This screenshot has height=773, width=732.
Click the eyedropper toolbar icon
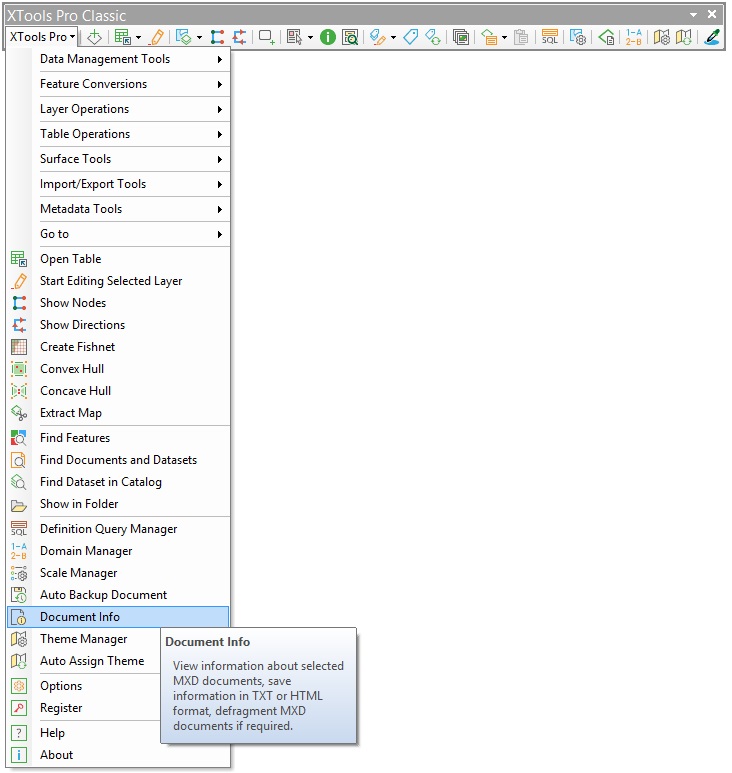pos(712,37)
